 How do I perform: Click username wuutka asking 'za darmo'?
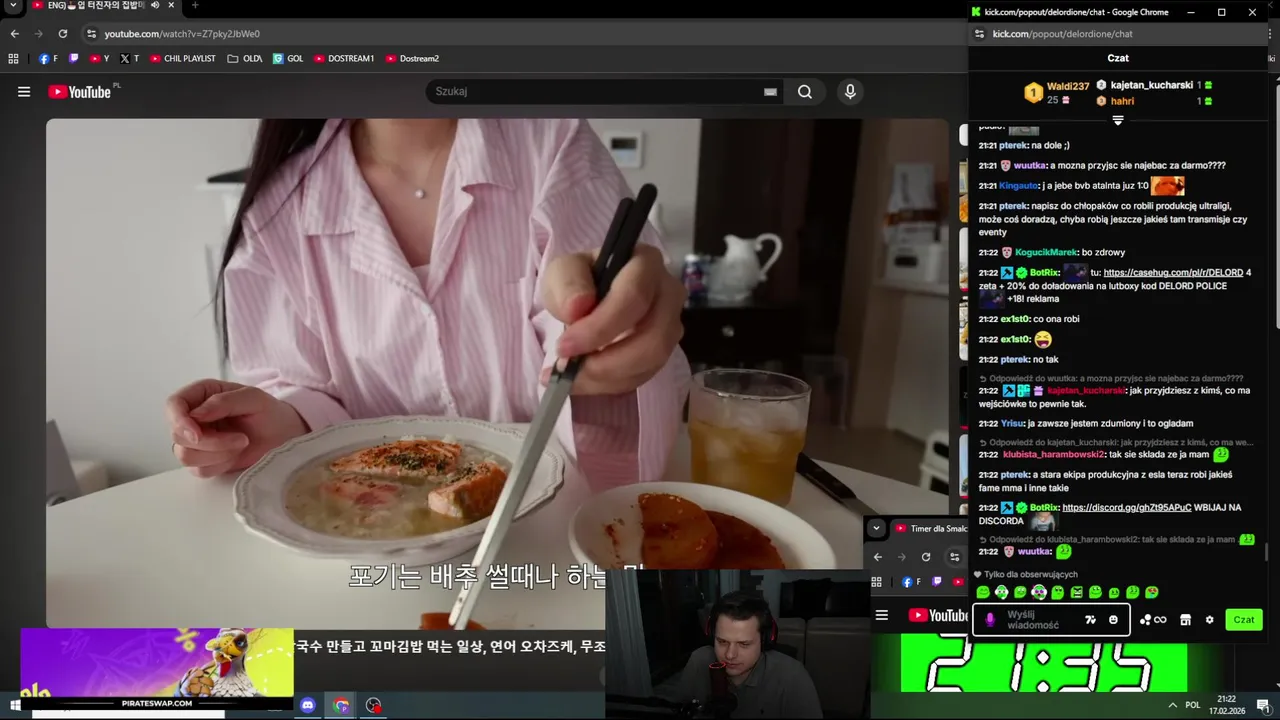1030,165
